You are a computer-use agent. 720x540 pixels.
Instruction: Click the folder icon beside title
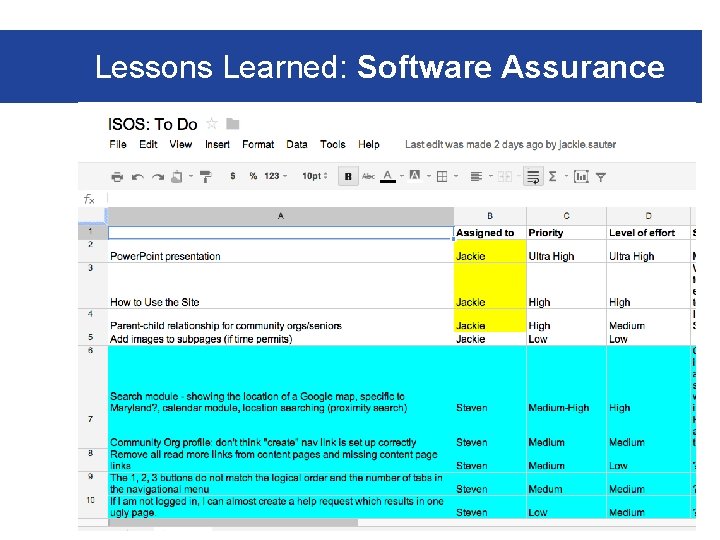[x=233, y=124]
